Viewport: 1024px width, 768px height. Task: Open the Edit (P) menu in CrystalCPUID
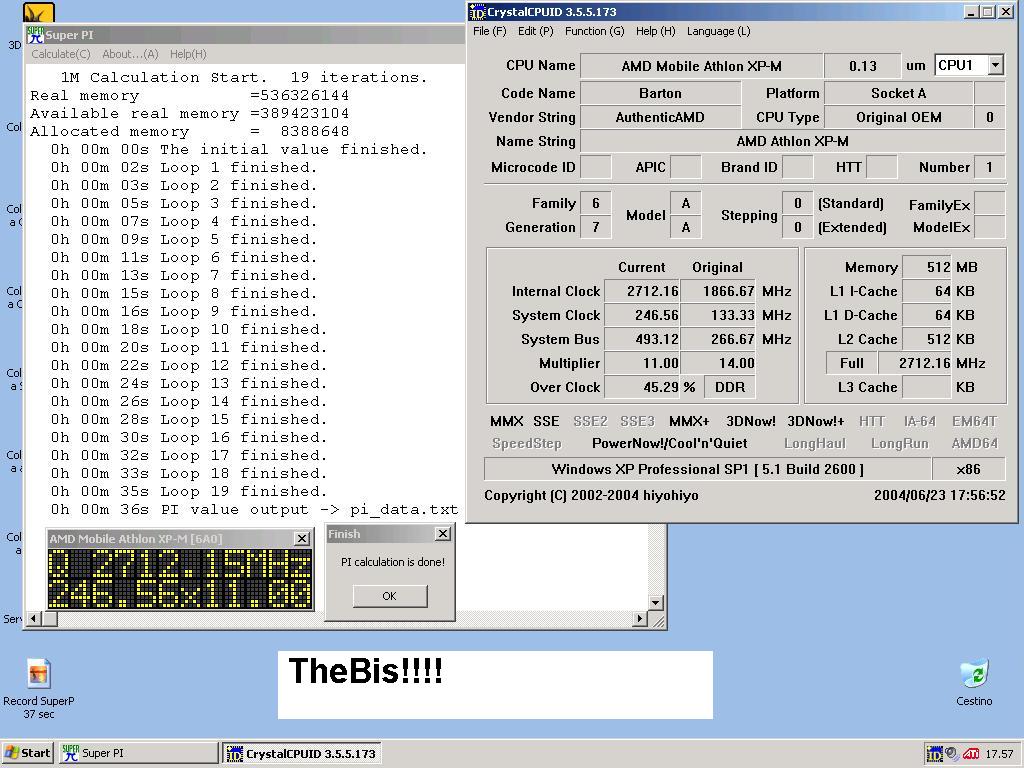(536, 31)
